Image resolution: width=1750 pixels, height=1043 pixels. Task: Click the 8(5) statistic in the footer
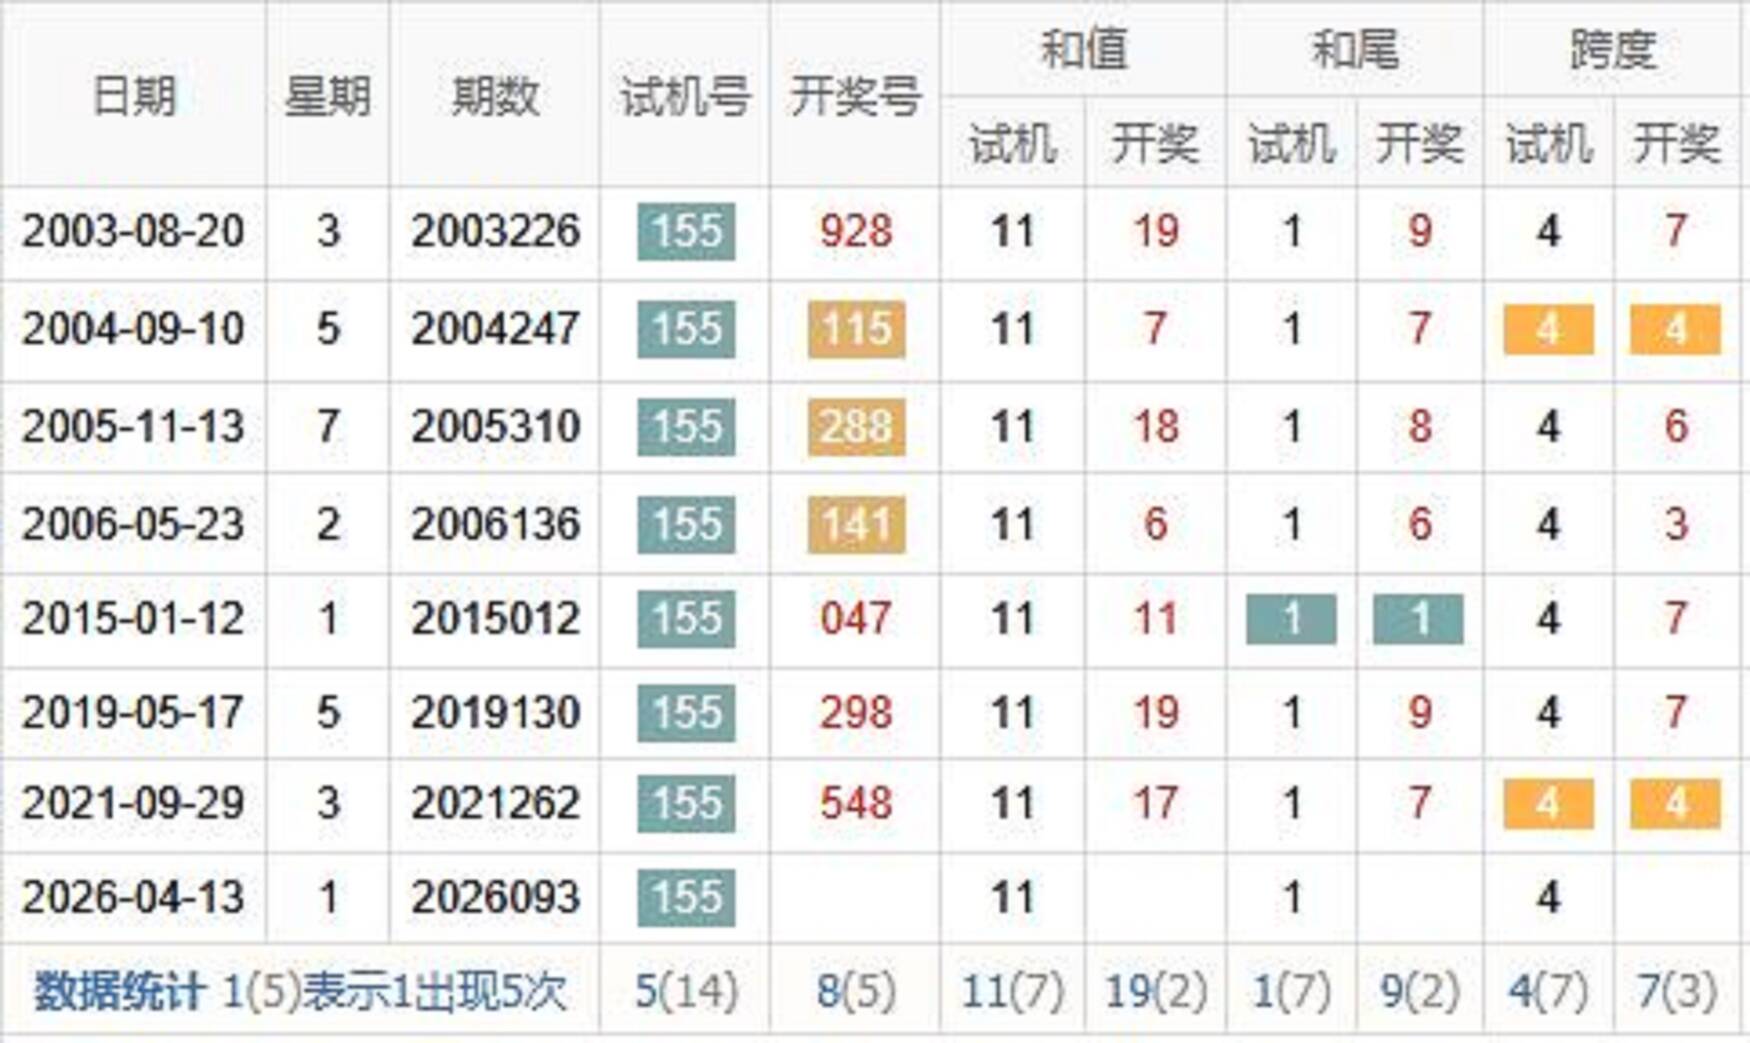click(856, 992)
